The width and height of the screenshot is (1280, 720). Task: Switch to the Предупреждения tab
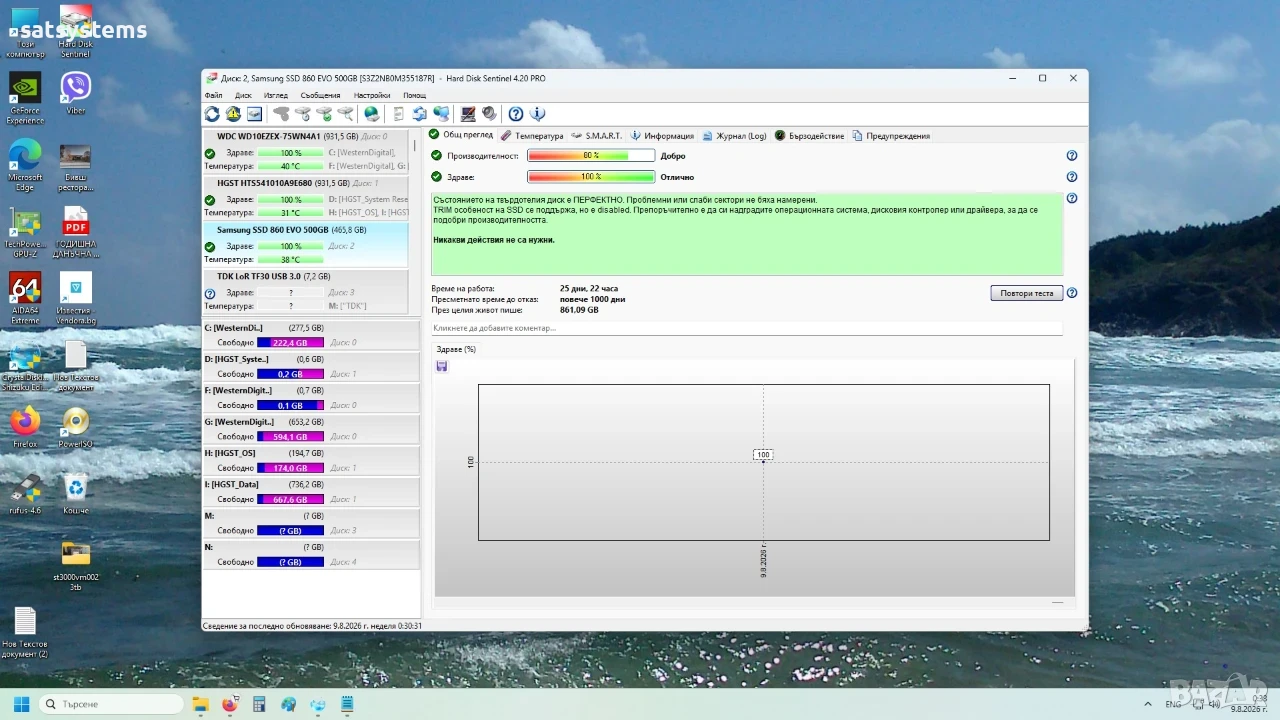point(891,136)
